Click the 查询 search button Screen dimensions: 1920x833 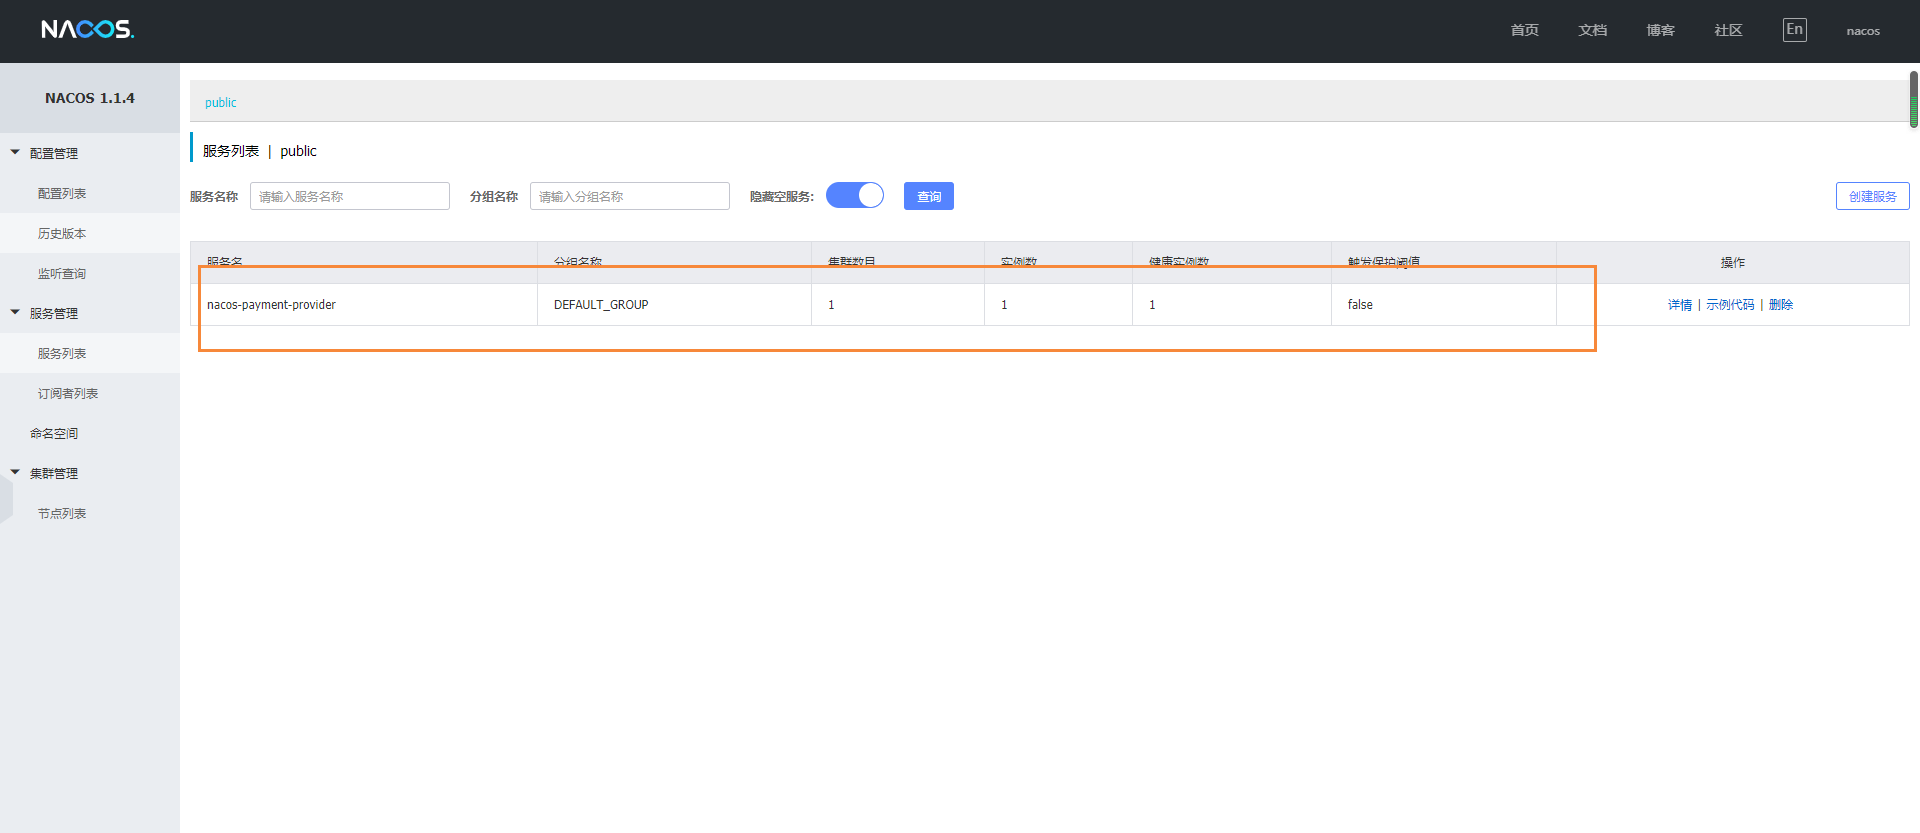pos(929,196)
